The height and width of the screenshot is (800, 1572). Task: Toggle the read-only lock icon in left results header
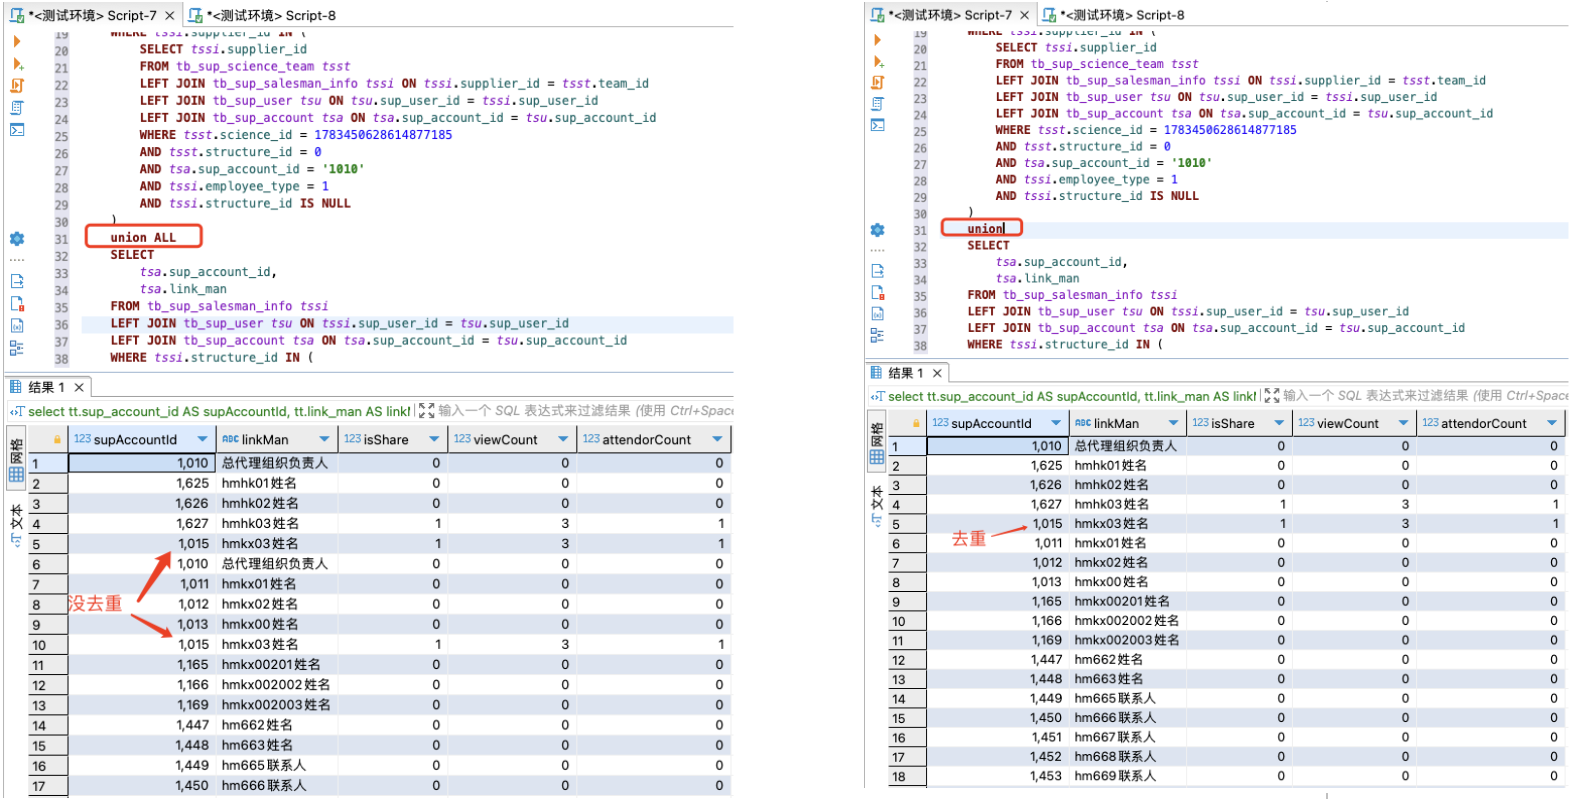57,440
